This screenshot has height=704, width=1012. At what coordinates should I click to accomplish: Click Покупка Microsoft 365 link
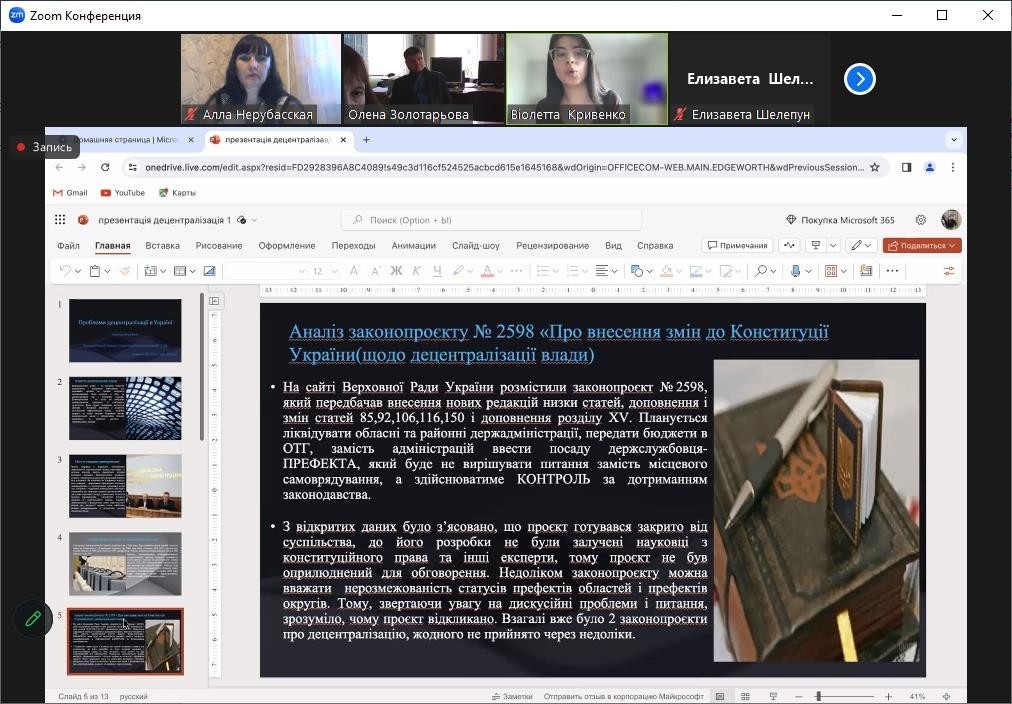pyautogui.click(x=840, y=220)
